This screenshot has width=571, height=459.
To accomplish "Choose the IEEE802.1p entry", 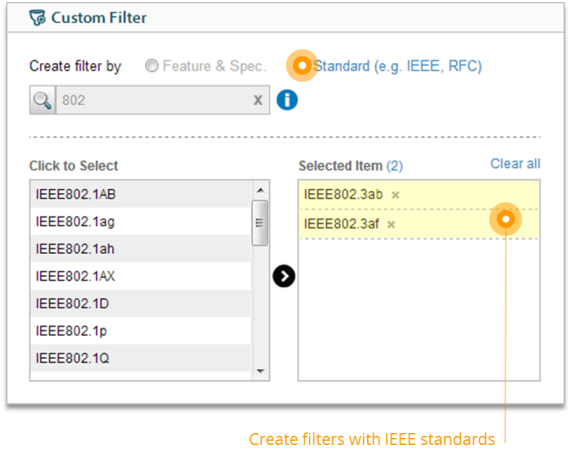I will pyautogui.click(x=141, y=331).
